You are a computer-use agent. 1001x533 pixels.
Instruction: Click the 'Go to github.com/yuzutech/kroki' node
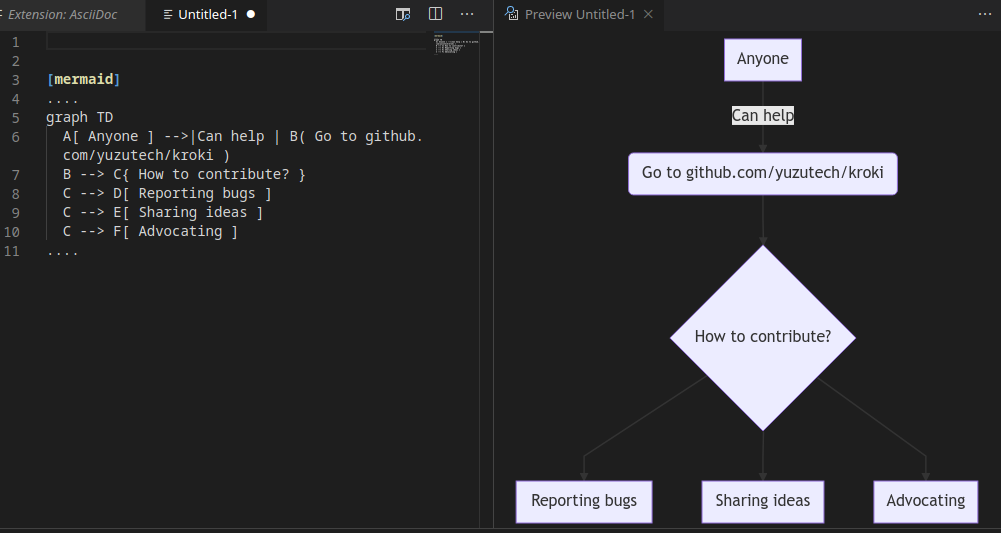click(x=763, y=174)
